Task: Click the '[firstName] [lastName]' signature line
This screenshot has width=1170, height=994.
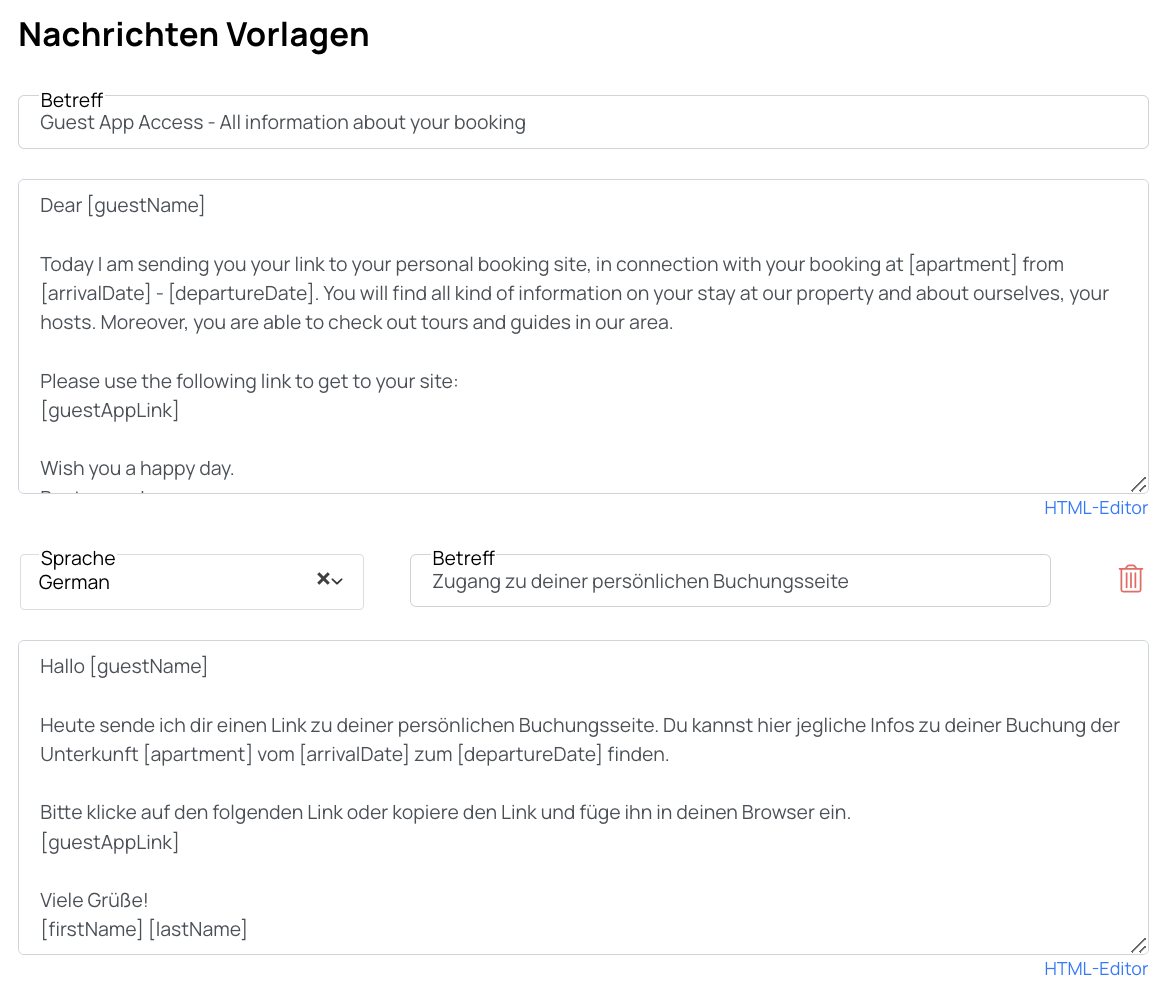Action: pyautogui.click(x=143, y=930)
